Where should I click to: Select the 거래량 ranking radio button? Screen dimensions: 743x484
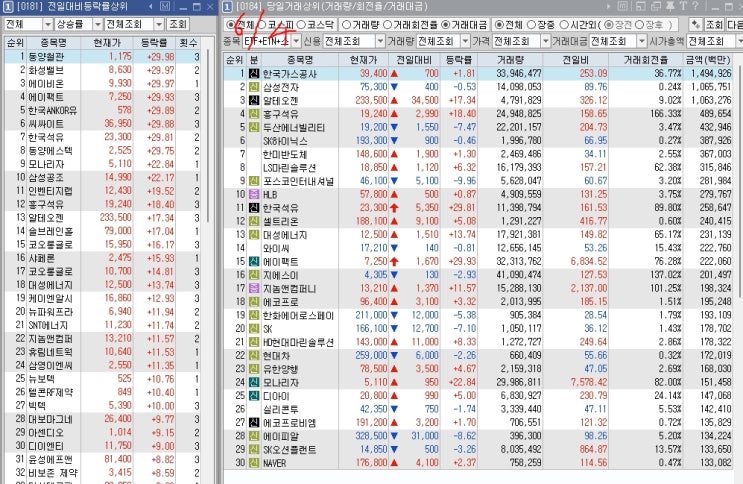pyautogui.click(x=346, y=24)
